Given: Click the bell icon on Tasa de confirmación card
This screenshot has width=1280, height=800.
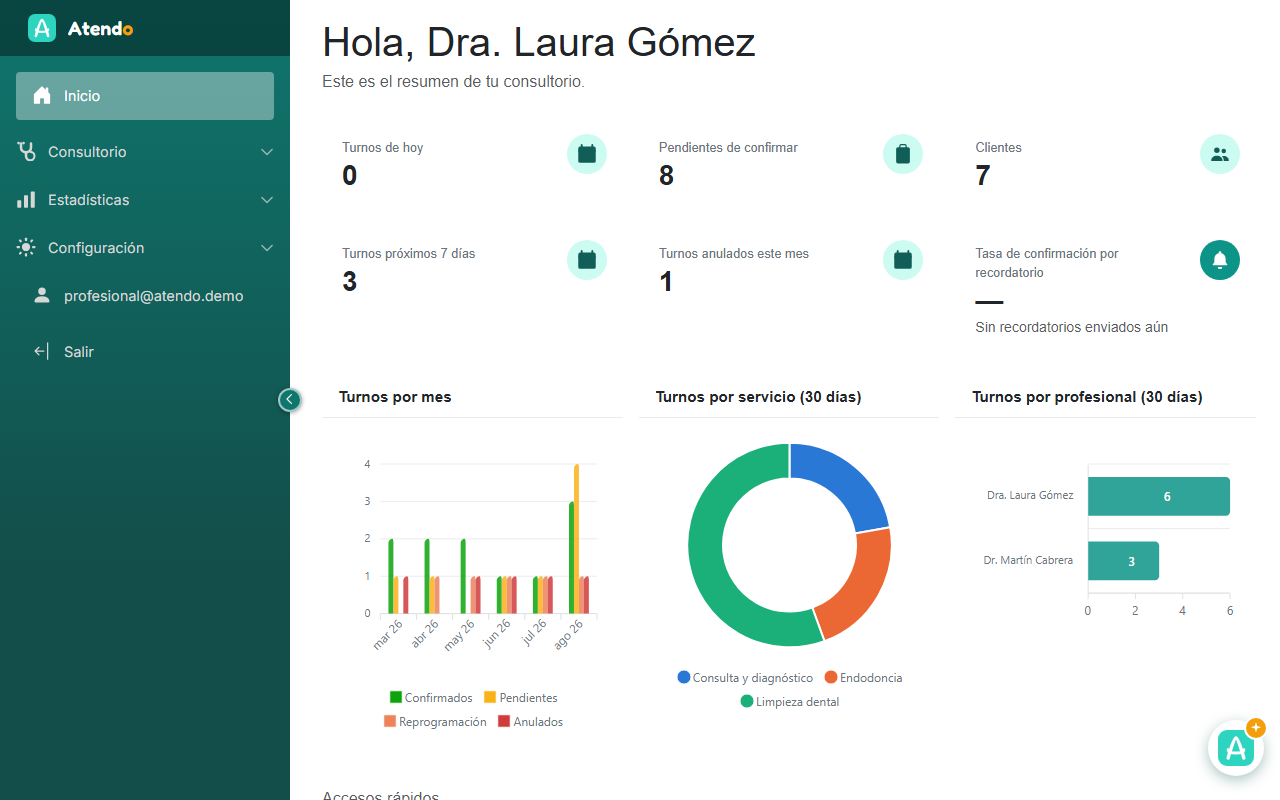Looking at the screenshot, I should (x=1220, y=260).
